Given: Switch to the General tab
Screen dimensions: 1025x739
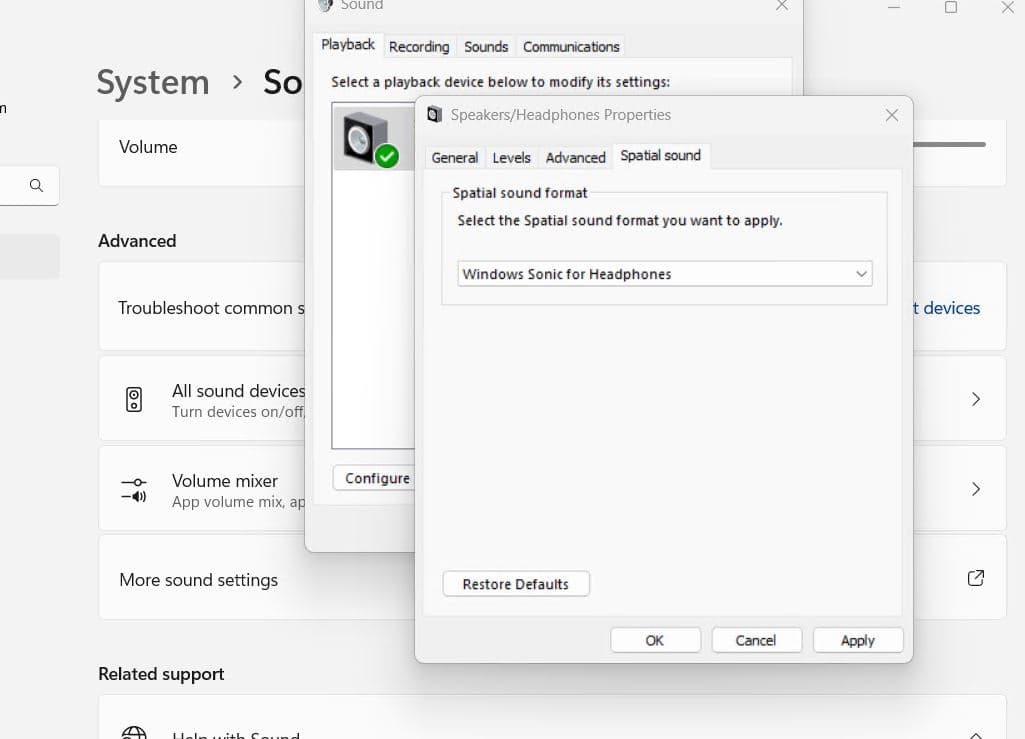Looking at the screenshot, I should coord(454,158).
